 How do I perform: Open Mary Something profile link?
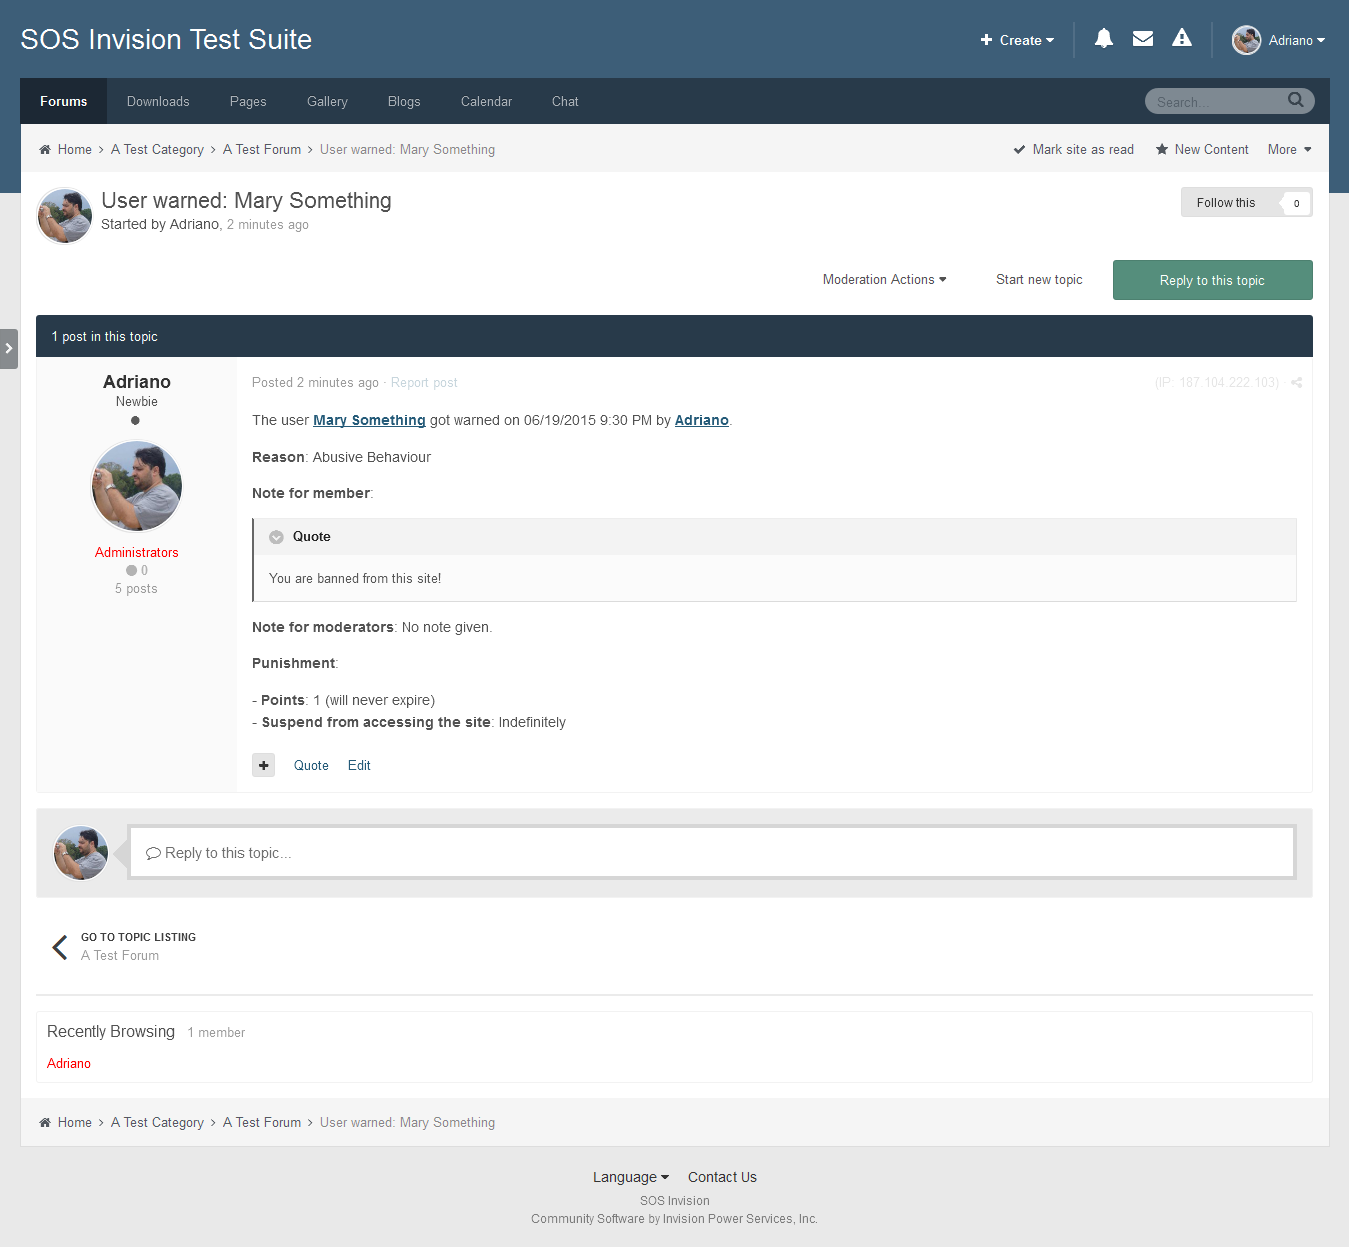tap(369, 421)
